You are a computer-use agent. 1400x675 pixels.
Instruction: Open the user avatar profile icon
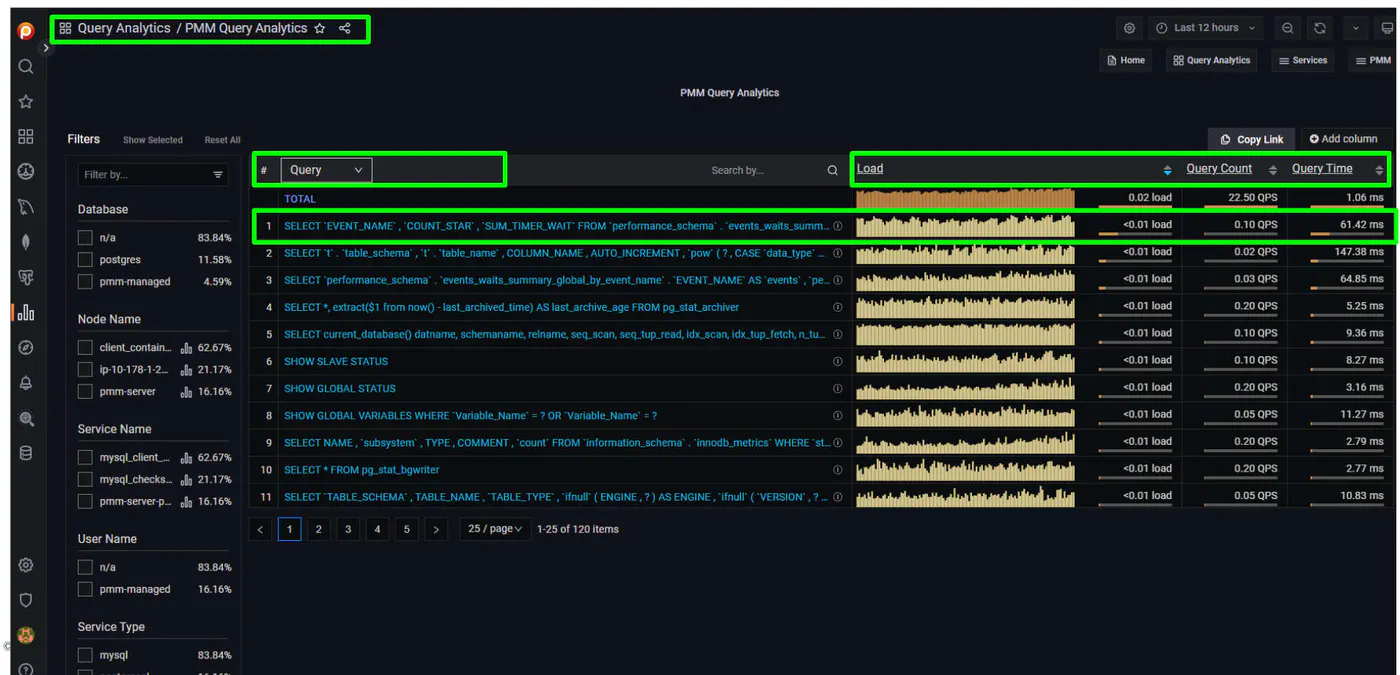click(x=26, y=635)
